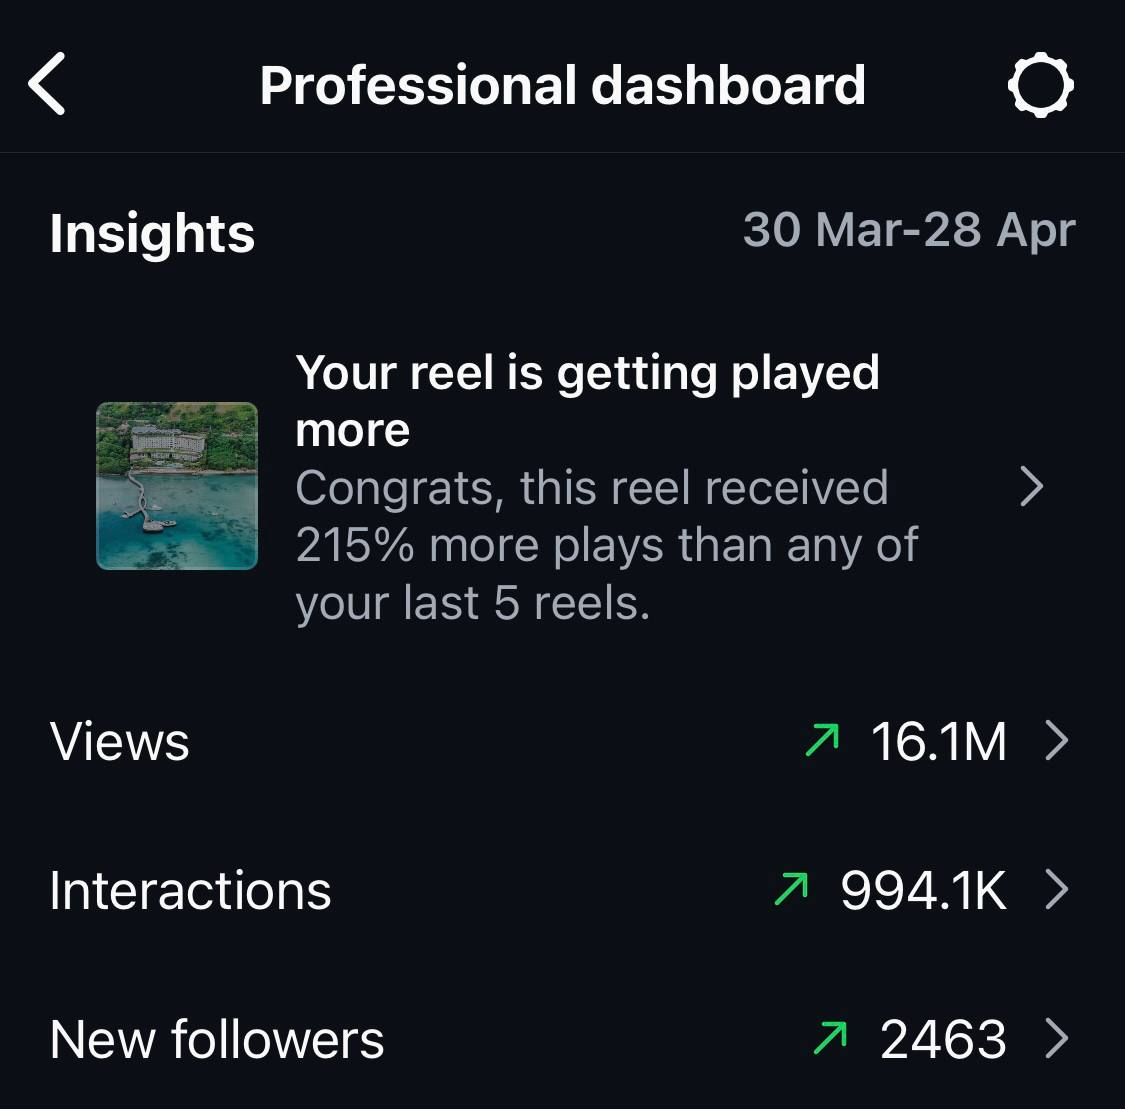Open the New followers insights row
Viewport: 1125px width, 1109px height.
click(x=562, y=1038)
